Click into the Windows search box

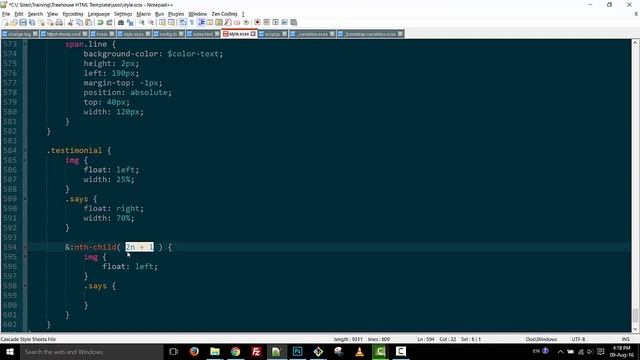[x=91, y=352]
